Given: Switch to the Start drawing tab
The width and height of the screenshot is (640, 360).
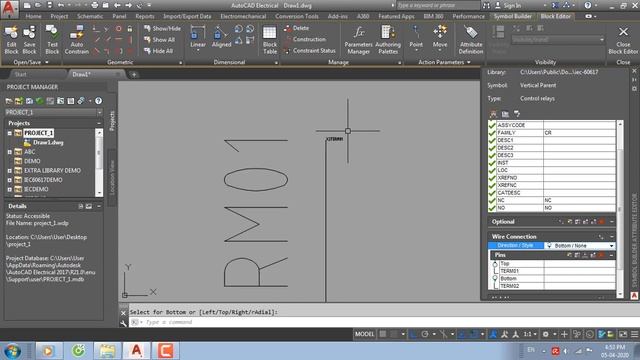Looking at the screenshot, I should coord(20,74).
